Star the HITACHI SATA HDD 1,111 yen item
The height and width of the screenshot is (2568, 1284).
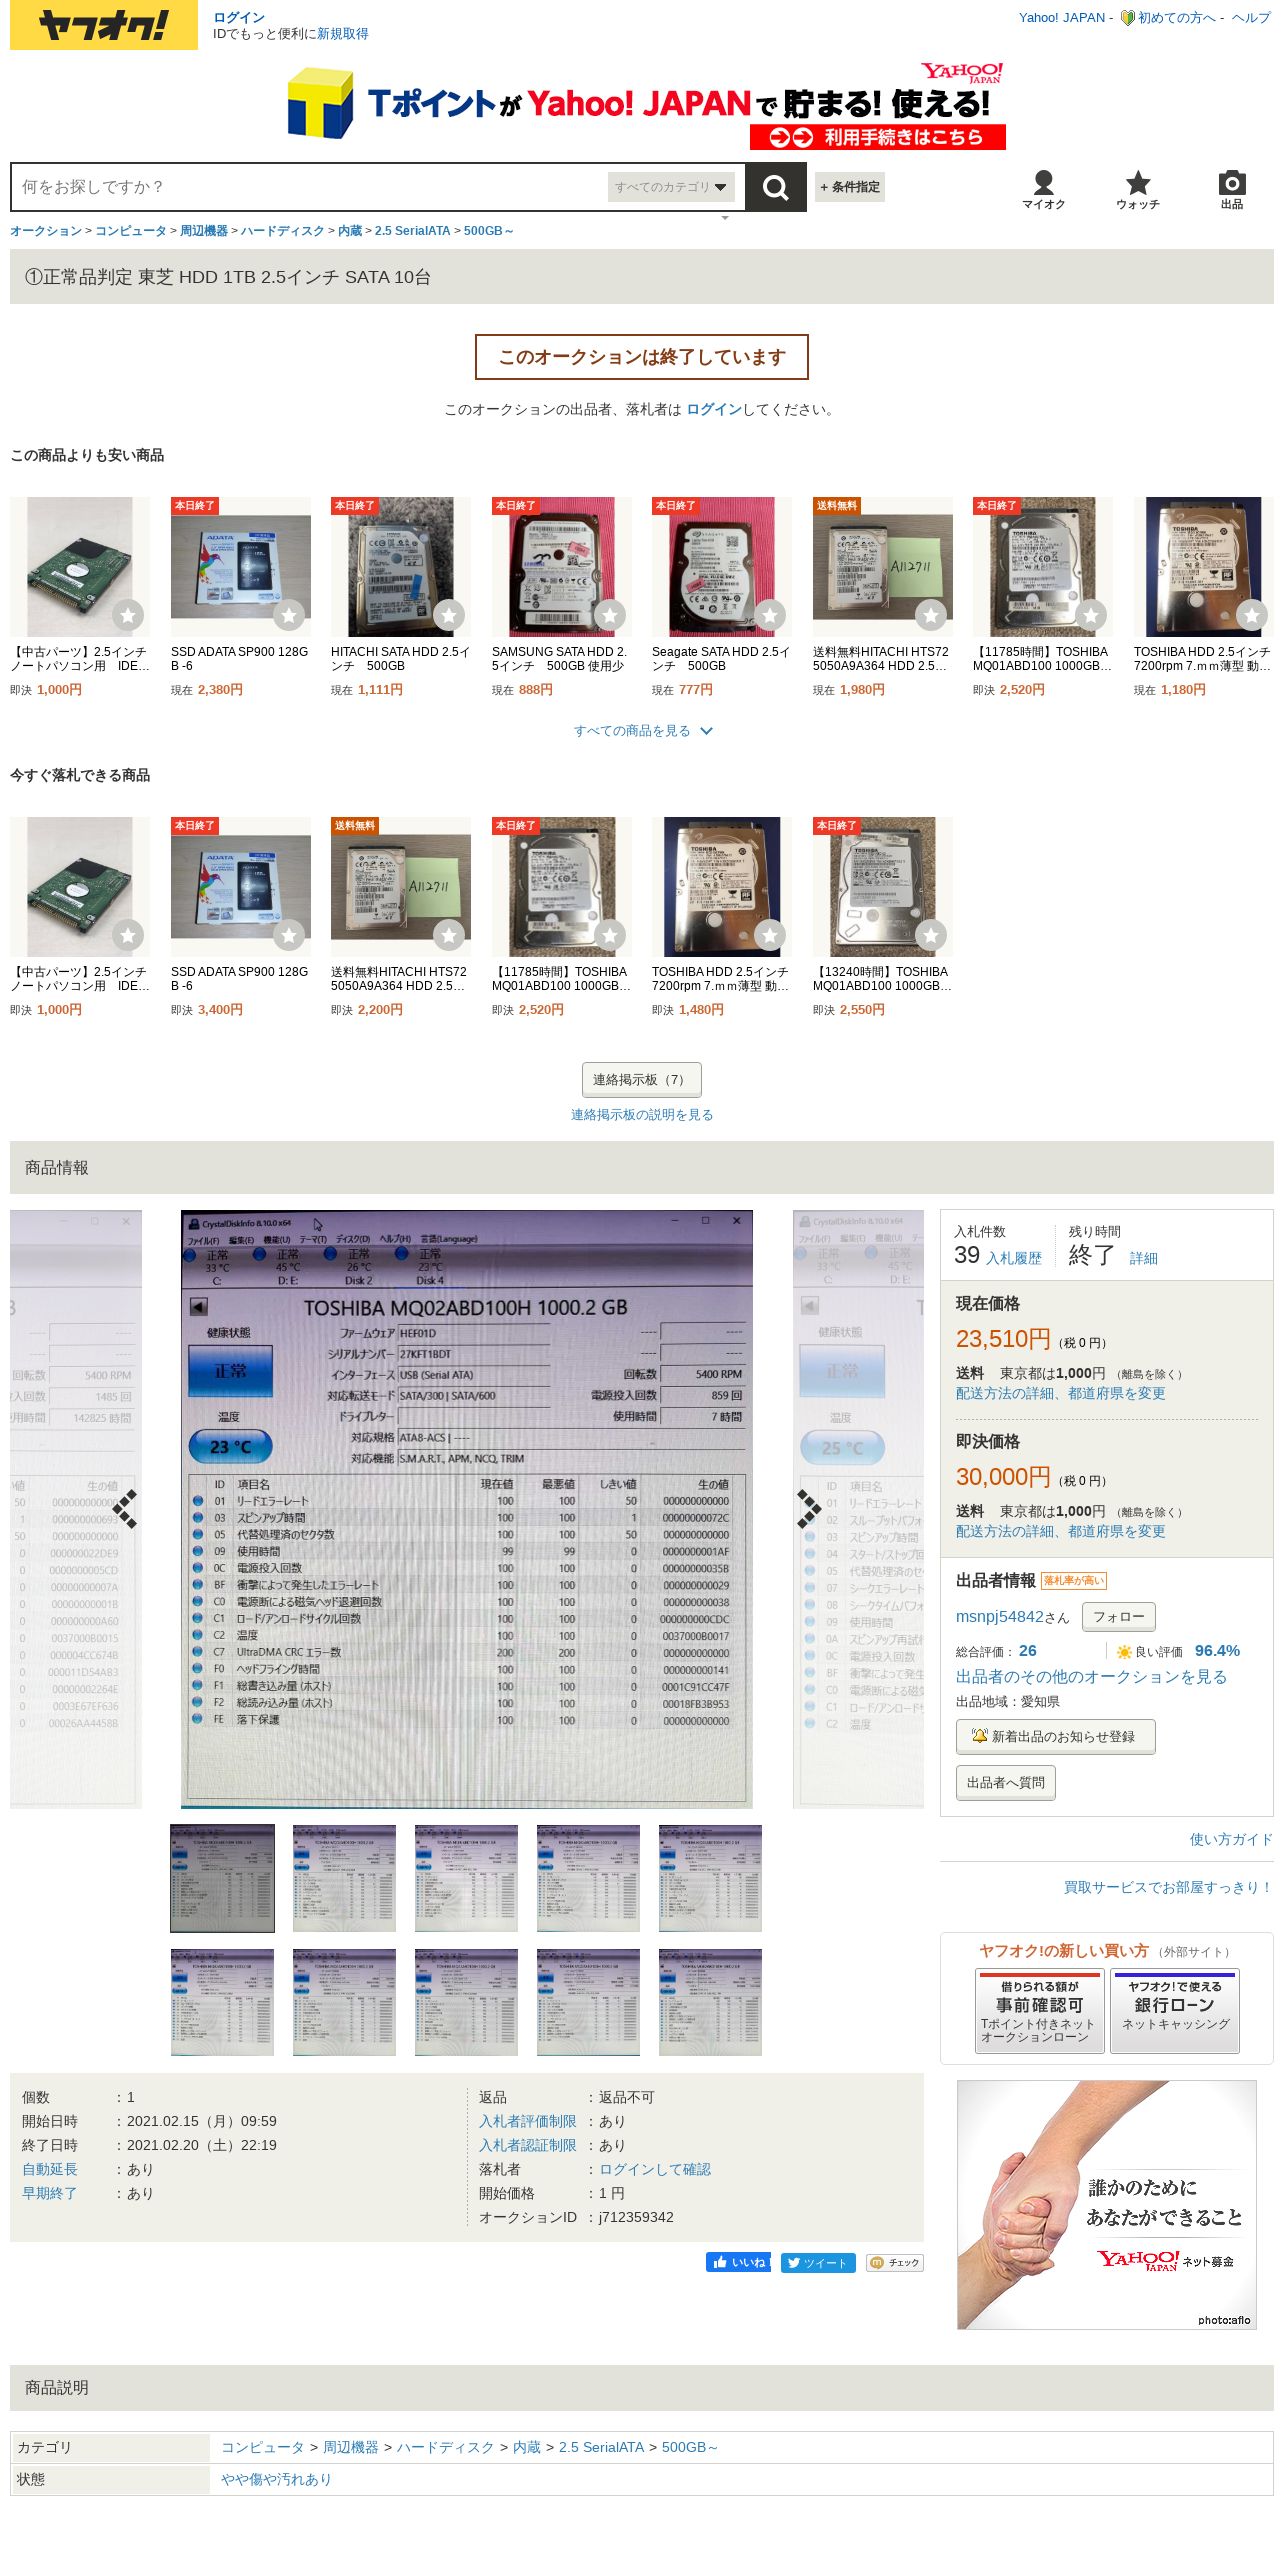click(x=449, y=615)
